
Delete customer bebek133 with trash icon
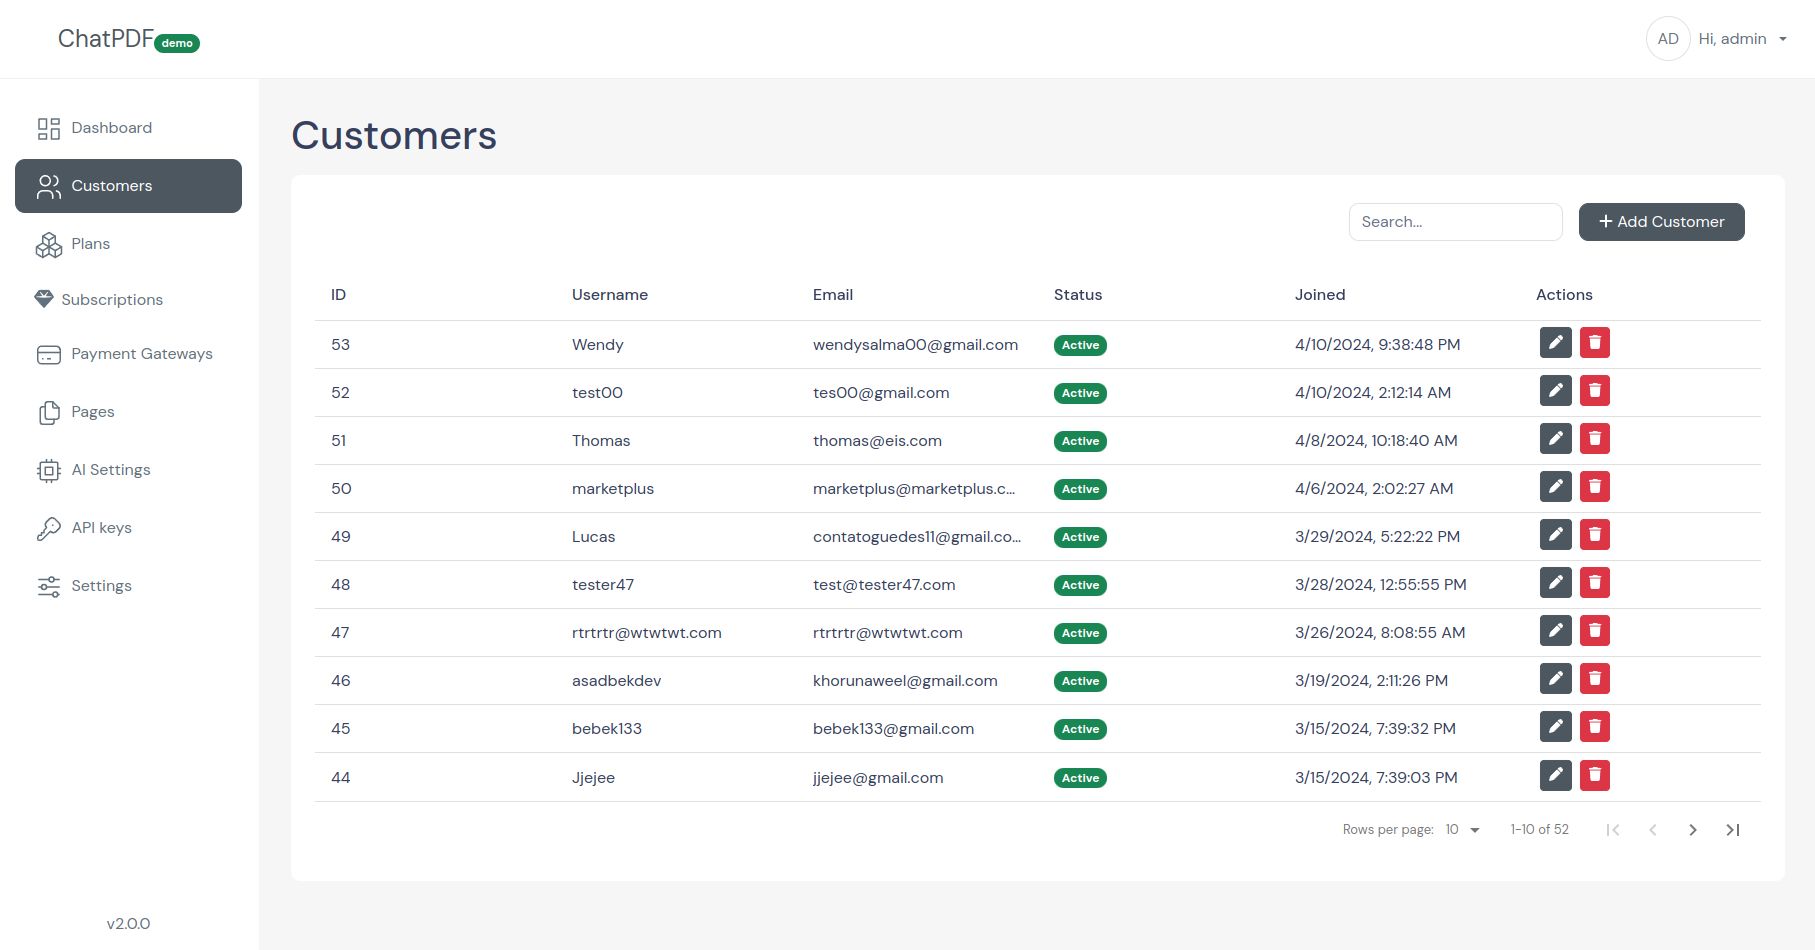[x=1595, y=727]
